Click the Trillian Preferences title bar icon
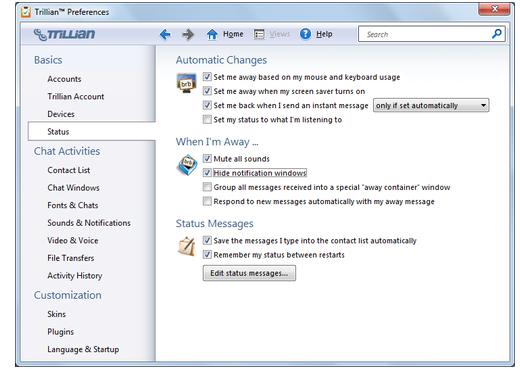The image size is (520, 369). pos(26,12)
